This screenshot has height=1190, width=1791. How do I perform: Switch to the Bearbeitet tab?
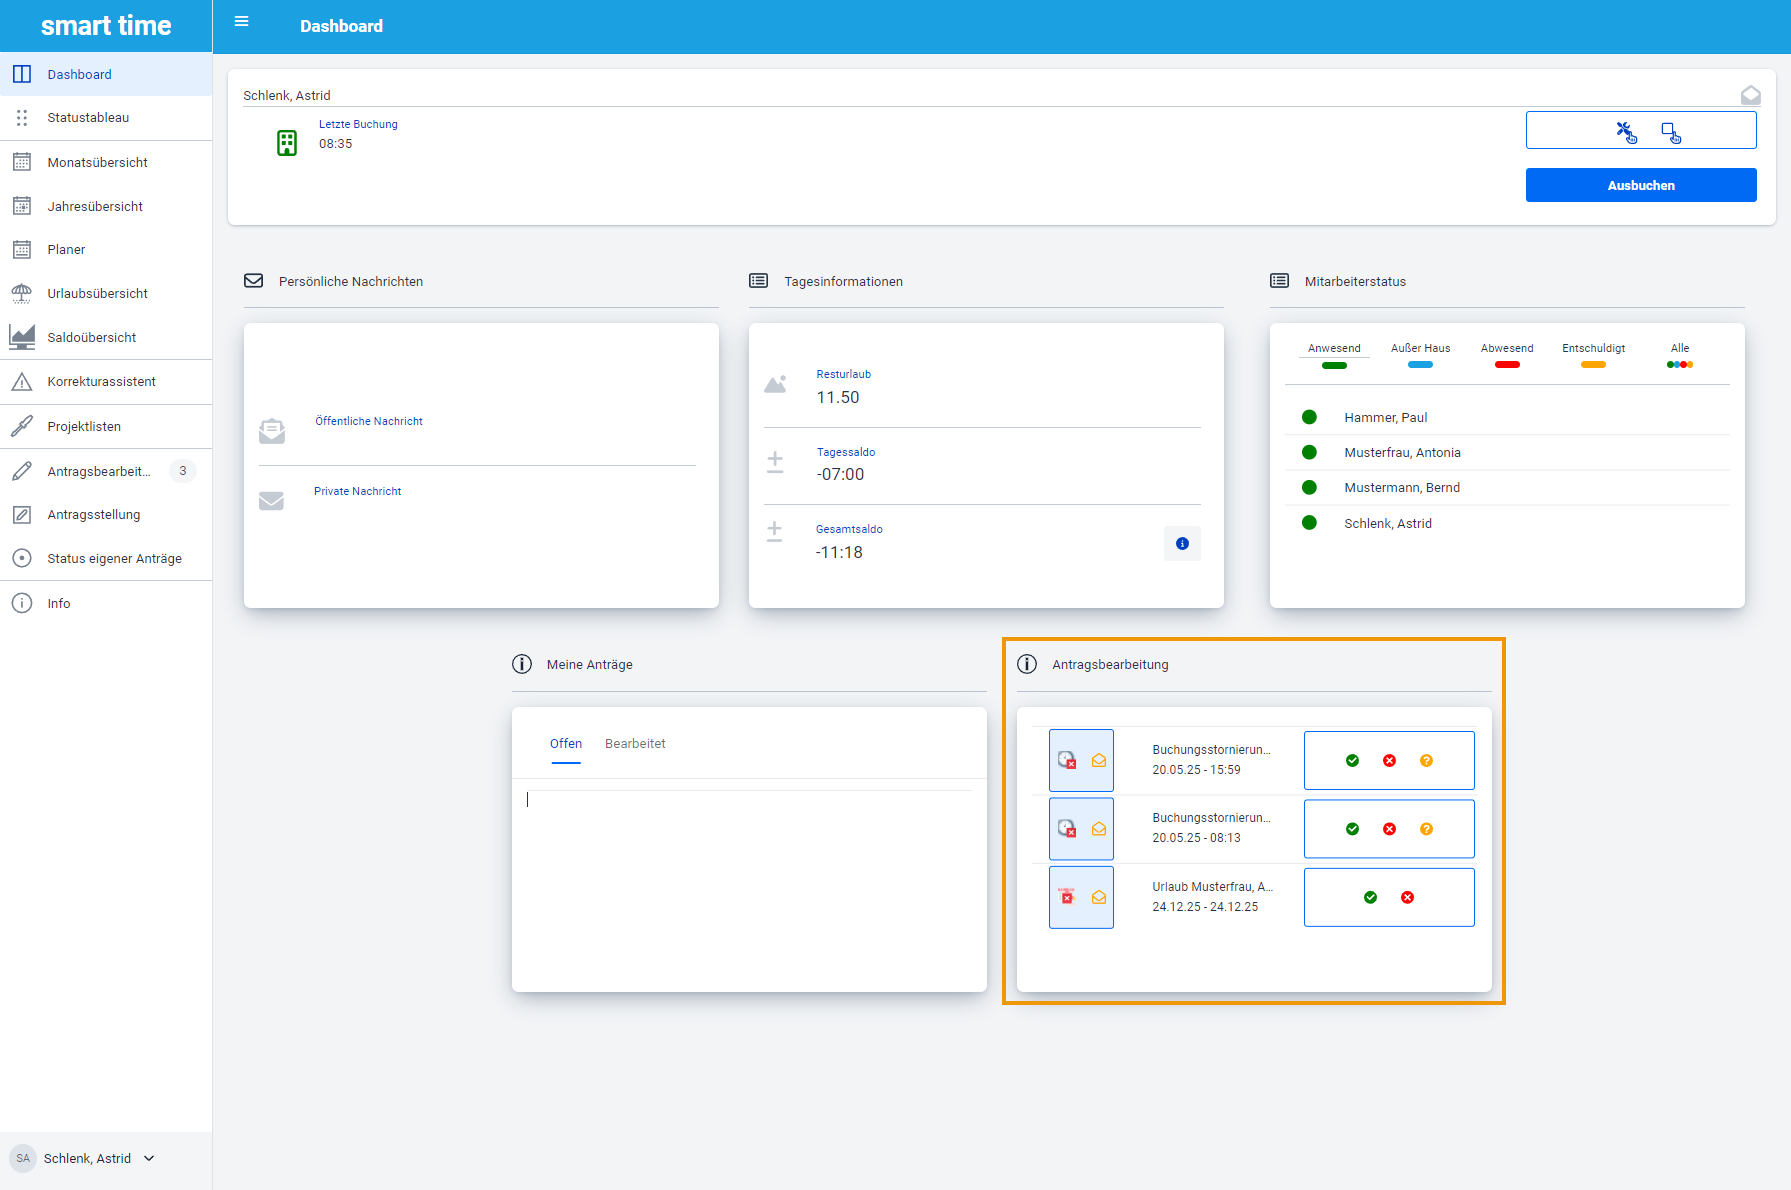(x=635, y=744)
